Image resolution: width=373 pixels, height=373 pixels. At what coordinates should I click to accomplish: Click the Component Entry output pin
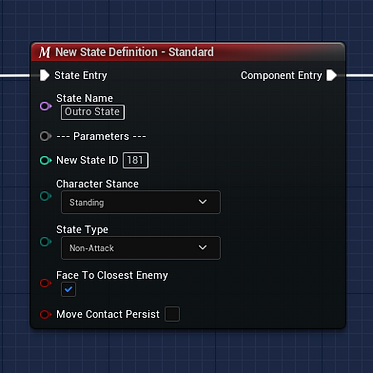click(x=331, y=75)
